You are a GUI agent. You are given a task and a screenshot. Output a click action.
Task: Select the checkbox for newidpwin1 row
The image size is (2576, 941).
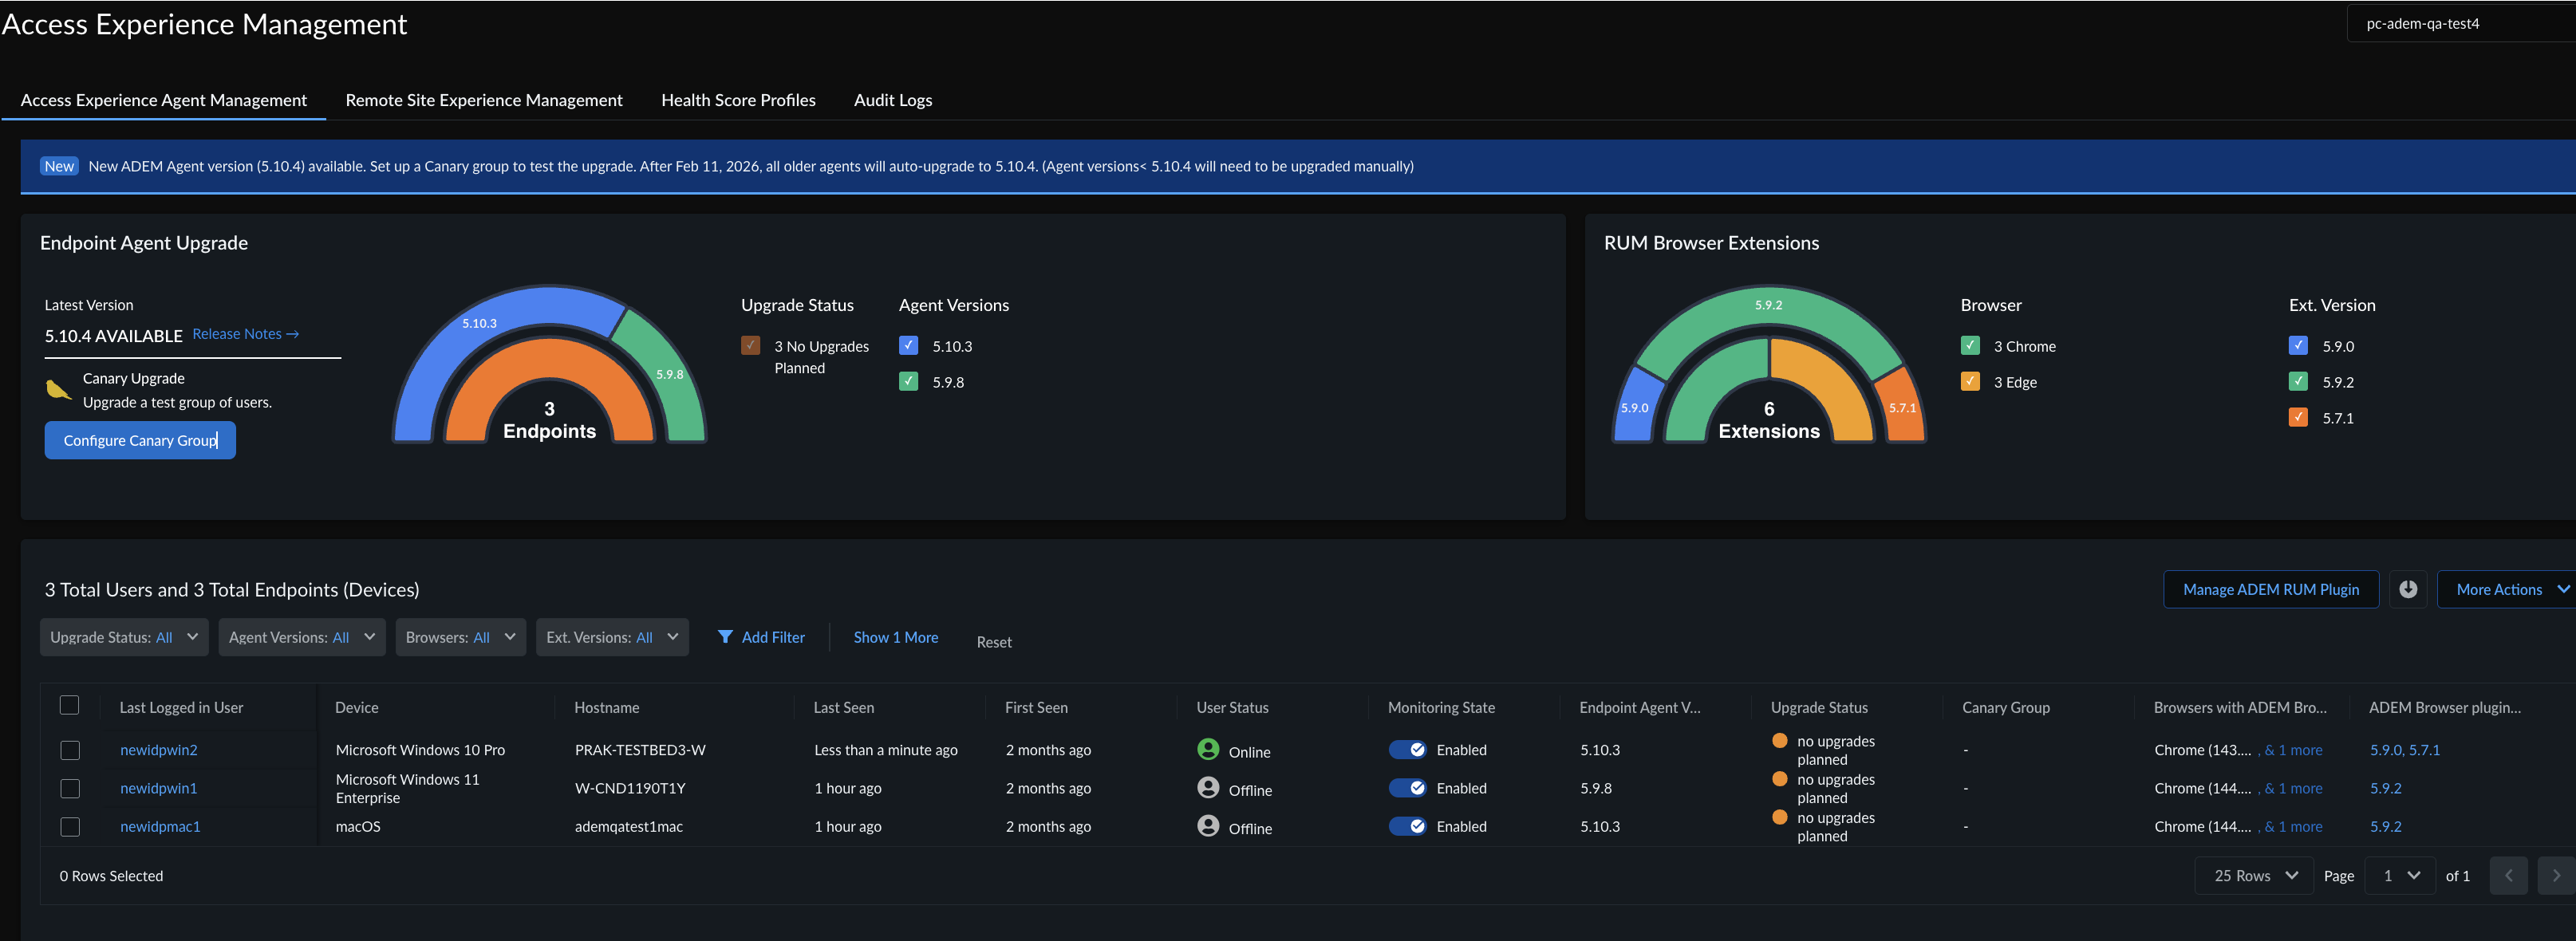(x=70, y=788)
